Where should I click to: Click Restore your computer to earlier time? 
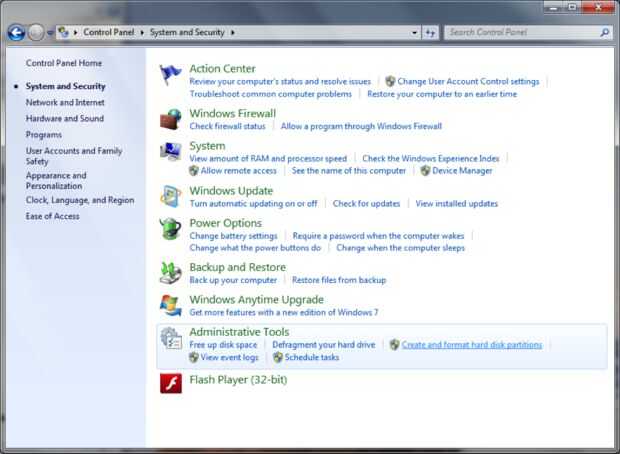442,94
